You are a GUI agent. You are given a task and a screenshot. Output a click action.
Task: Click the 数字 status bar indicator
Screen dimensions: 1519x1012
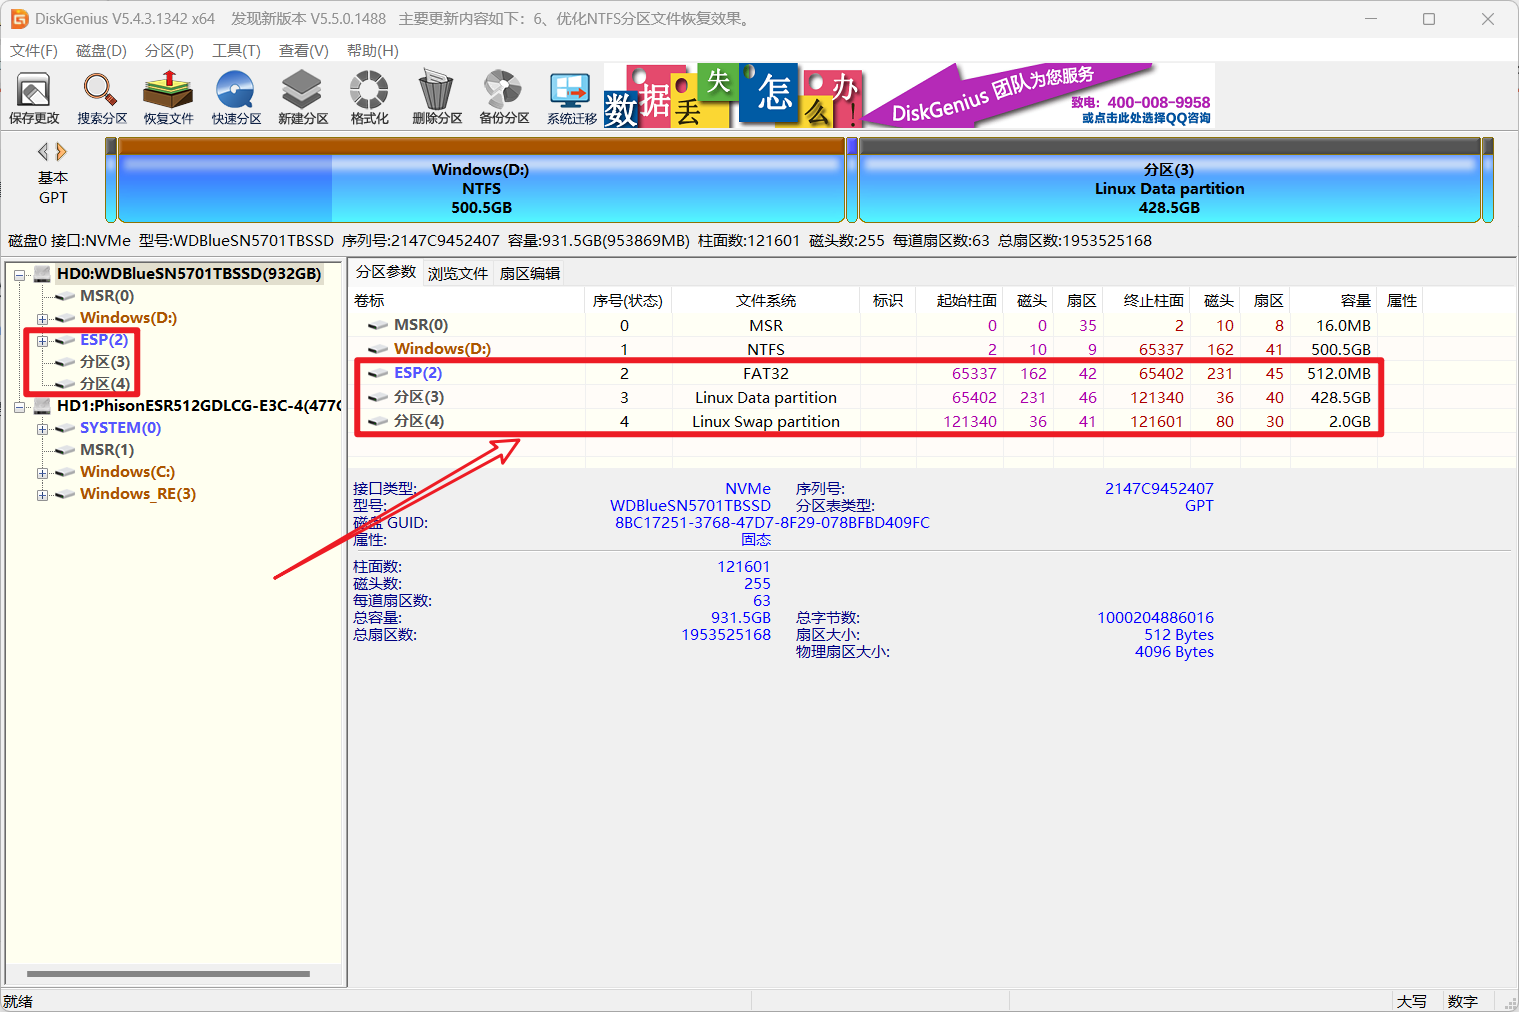point(1463,1000)
